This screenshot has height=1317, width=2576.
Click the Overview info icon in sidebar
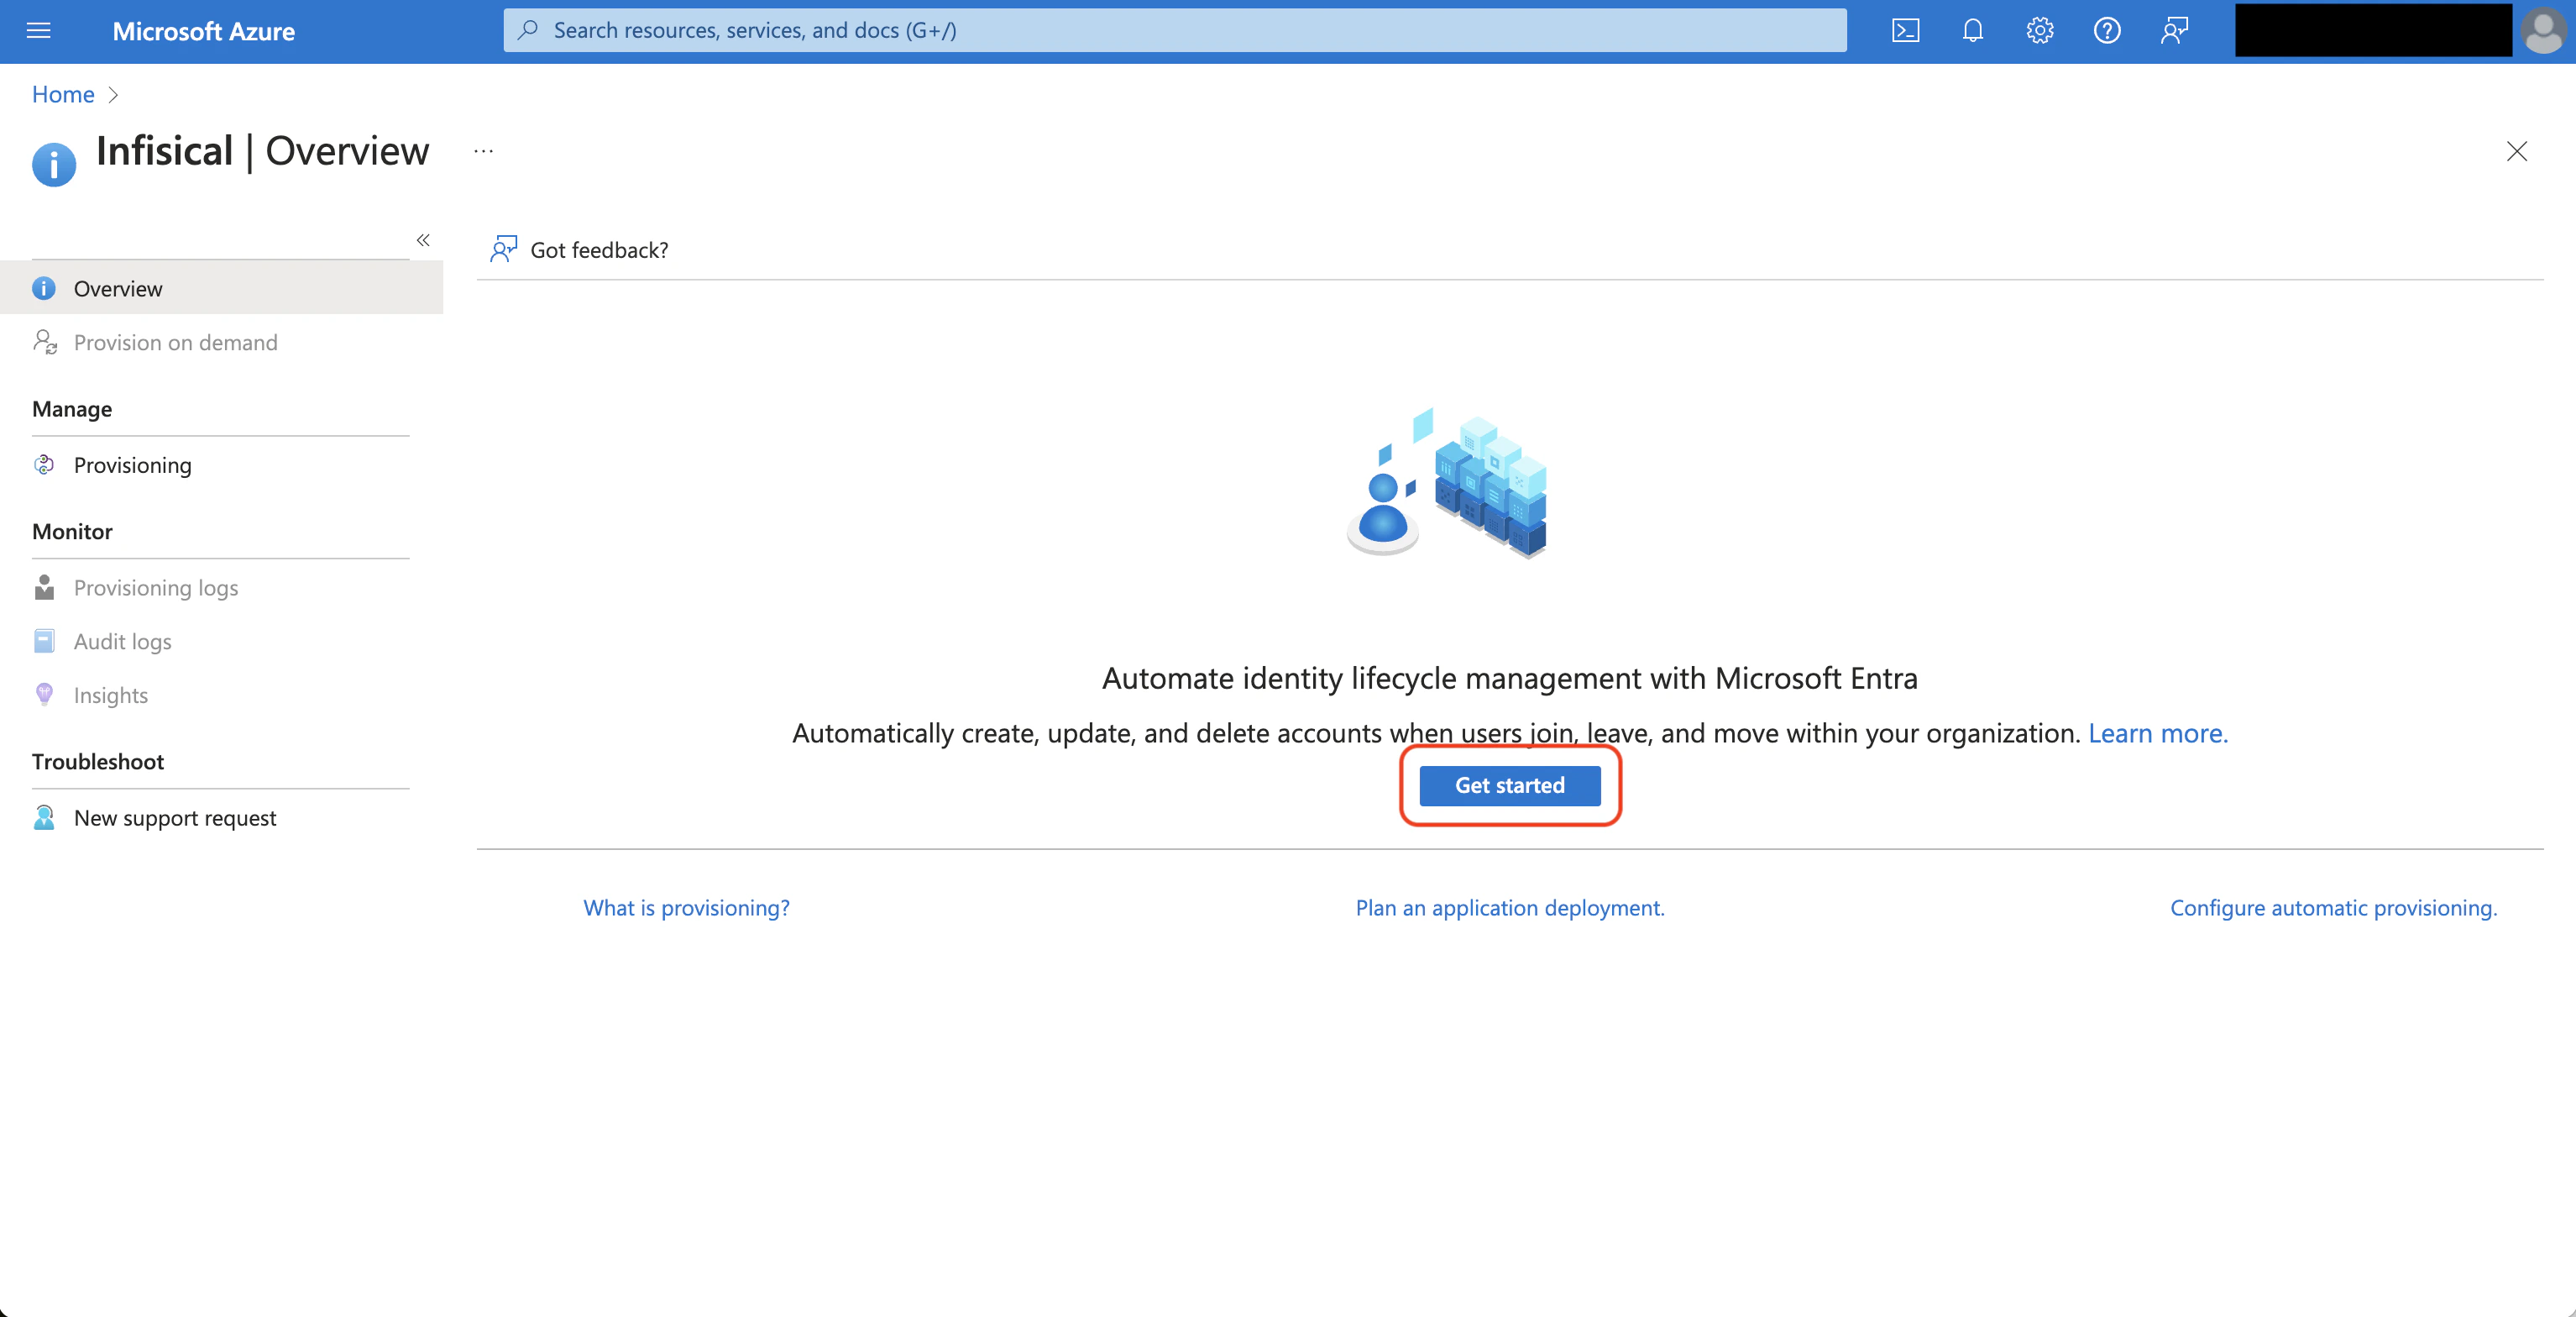[x=44, y=288]
